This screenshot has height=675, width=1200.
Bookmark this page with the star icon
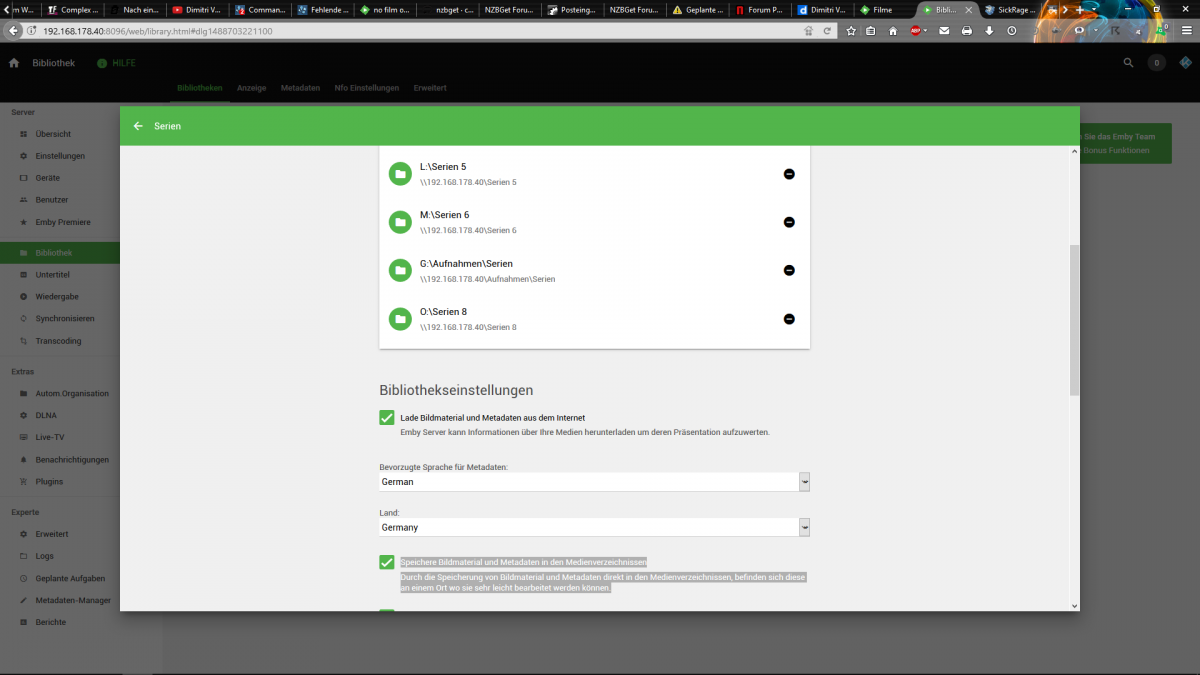pos(851,31)
